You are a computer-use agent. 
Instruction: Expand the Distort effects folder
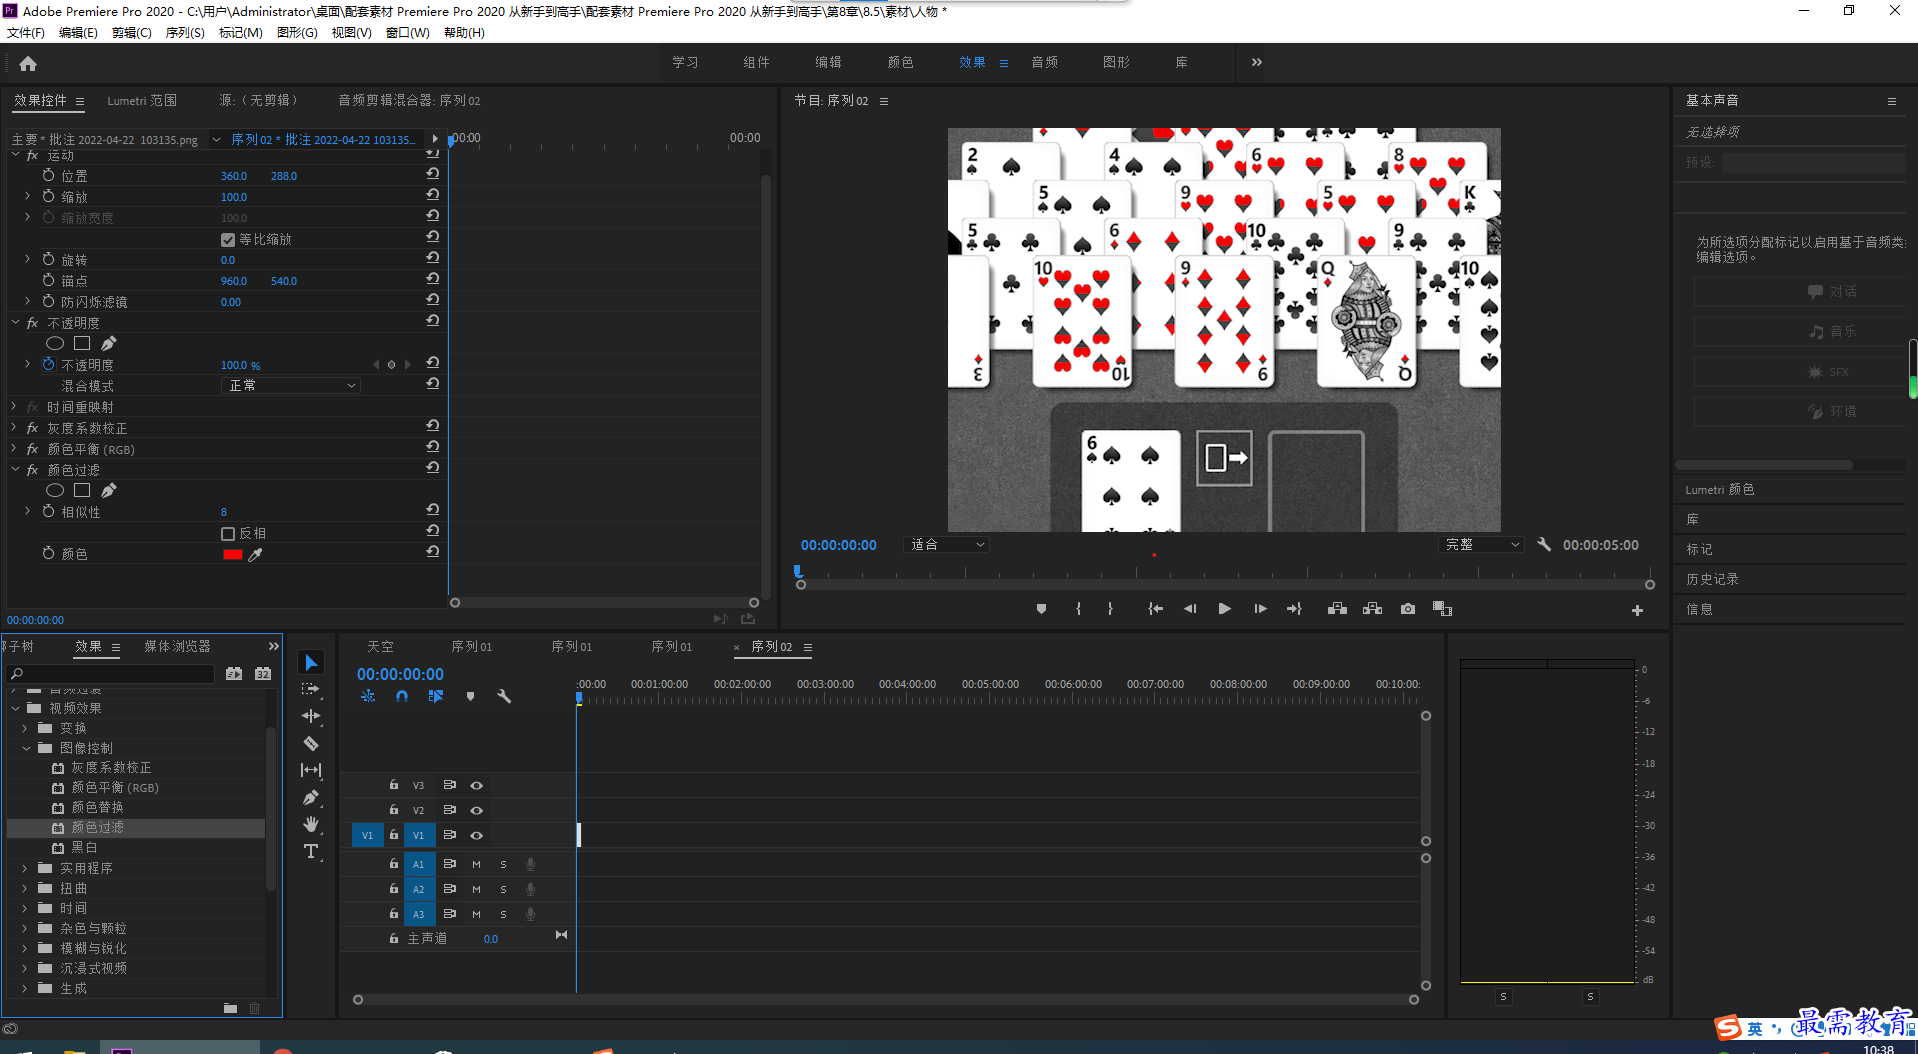(25, 888)
